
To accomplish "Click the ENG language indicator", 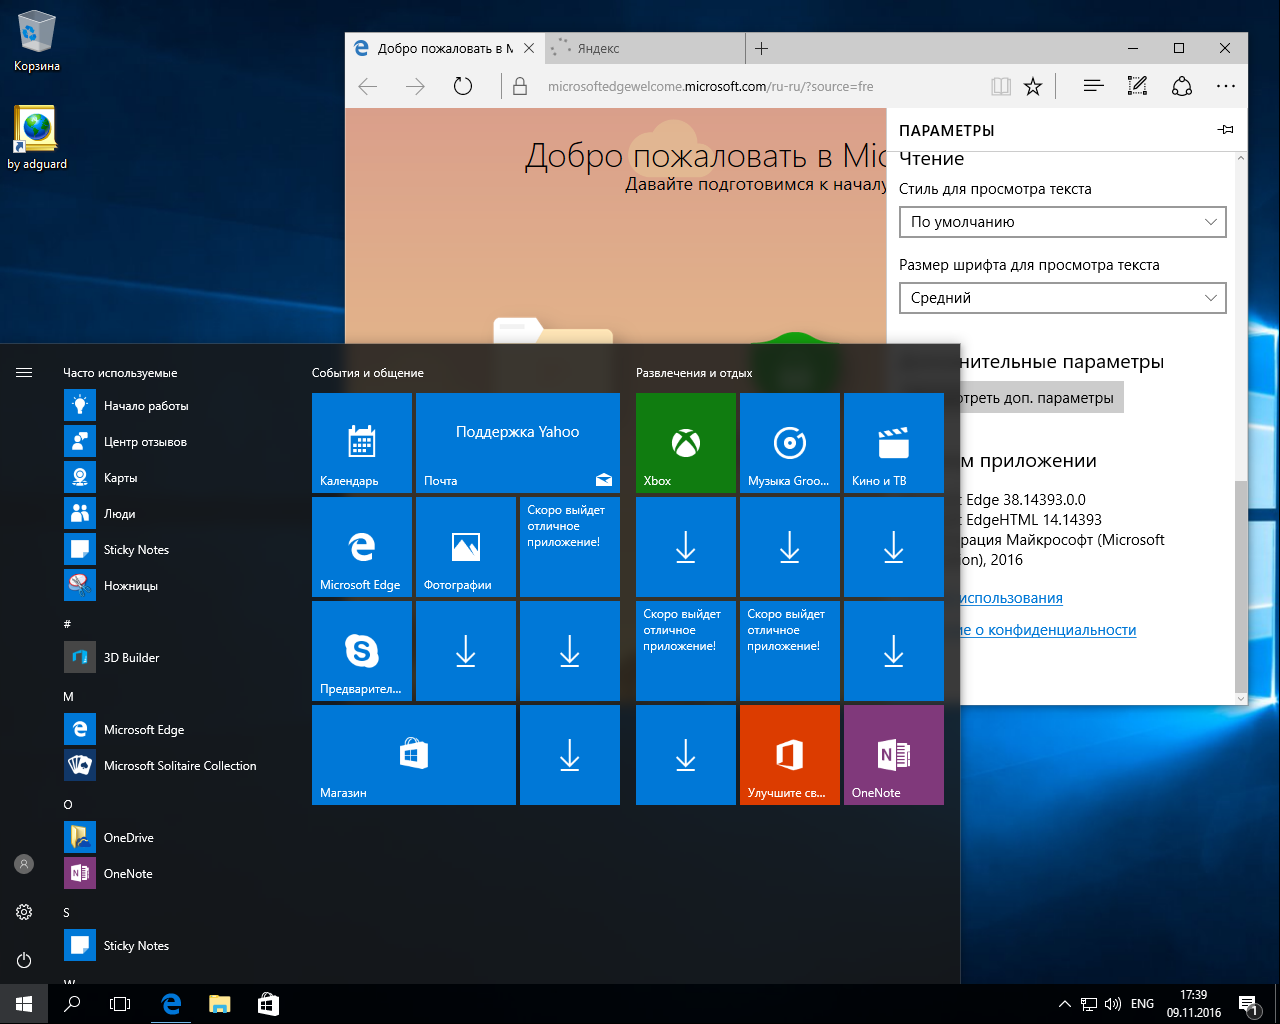I will click(x=1142, y=1004).
